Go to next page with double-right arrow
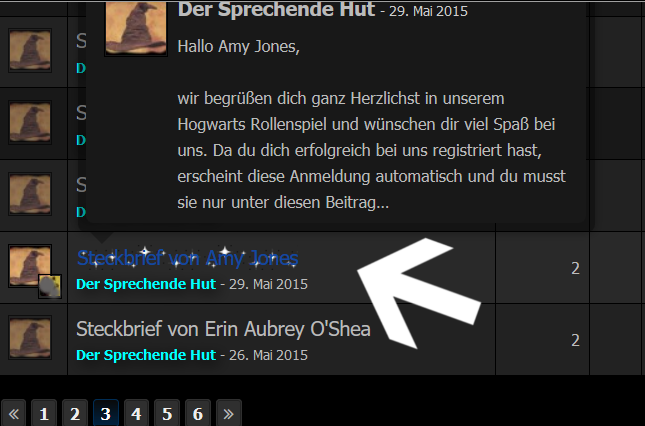645x426 pixels. click(229, 413)
